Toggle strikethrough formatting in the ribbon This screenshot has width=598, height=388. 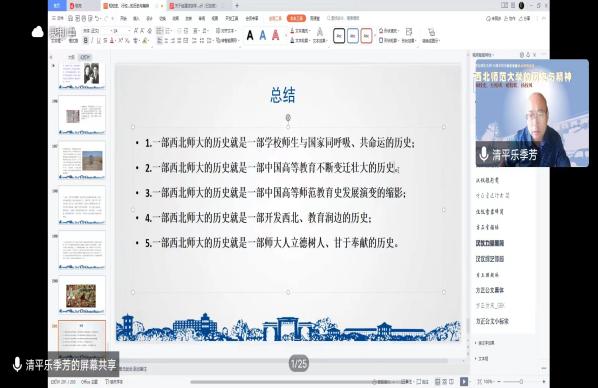(105, 40)
